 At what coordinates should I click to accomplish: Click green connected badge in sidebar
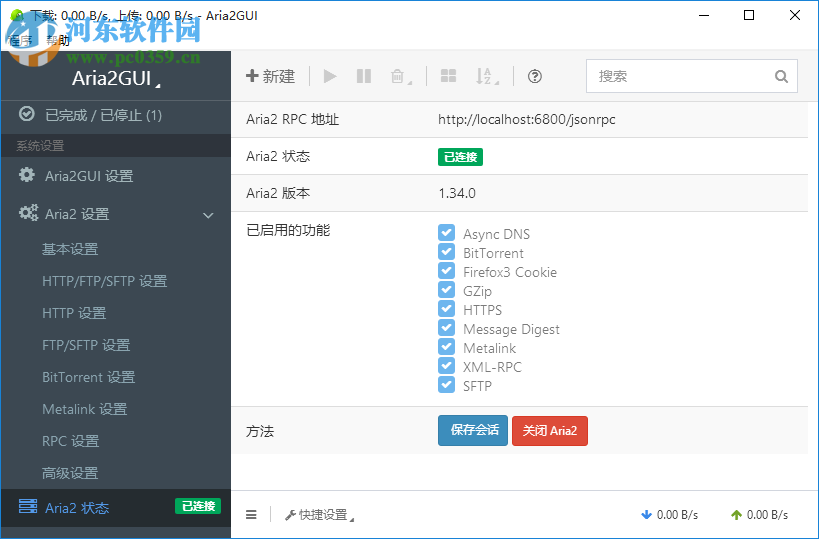click(x=198, y=506)
